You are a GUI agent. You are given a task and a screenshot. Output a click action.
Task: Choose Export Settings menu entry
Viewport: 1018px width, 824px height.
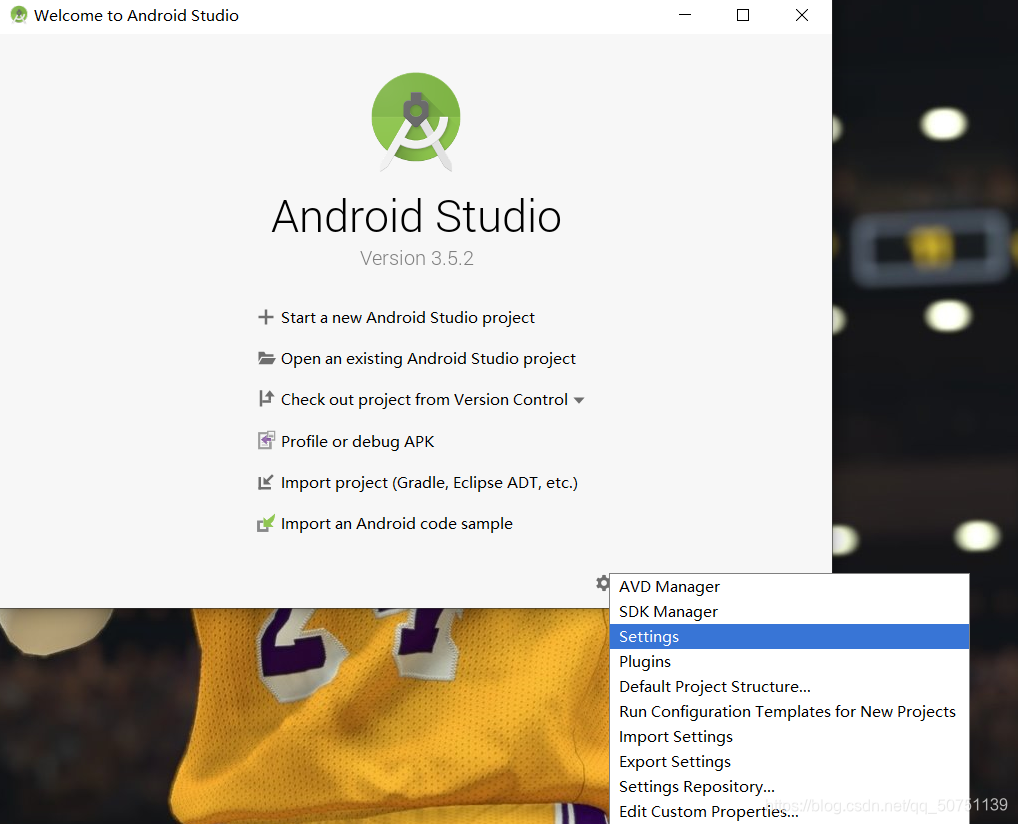point(789,762)
